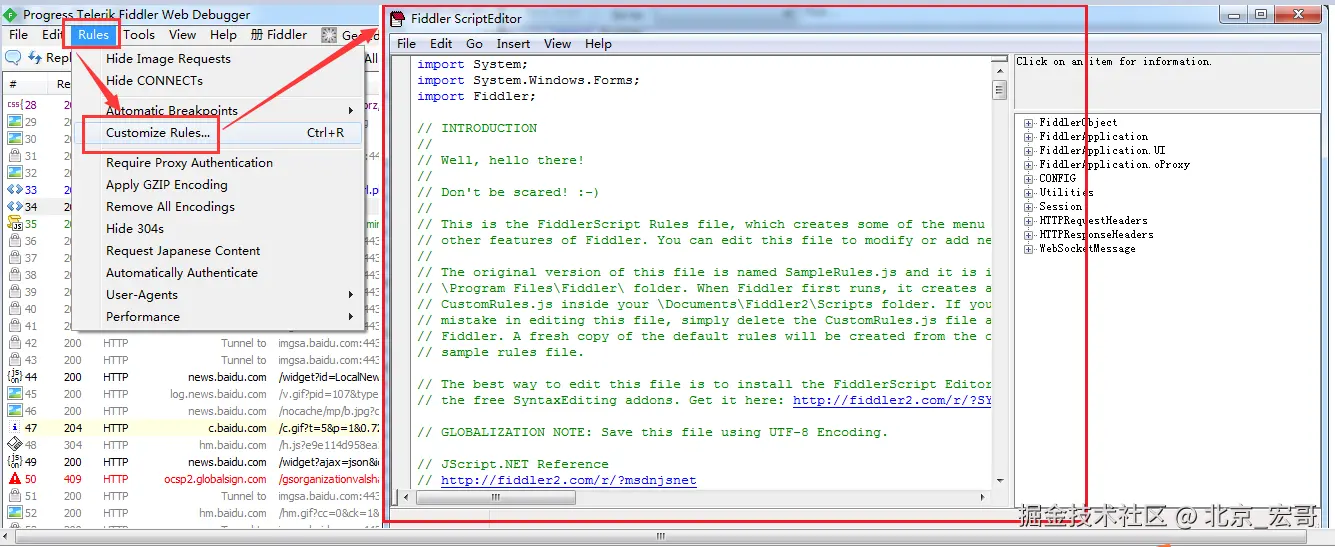Open the User-Agents submenu
1335x547 pixels.
click(x=218, y=295)
